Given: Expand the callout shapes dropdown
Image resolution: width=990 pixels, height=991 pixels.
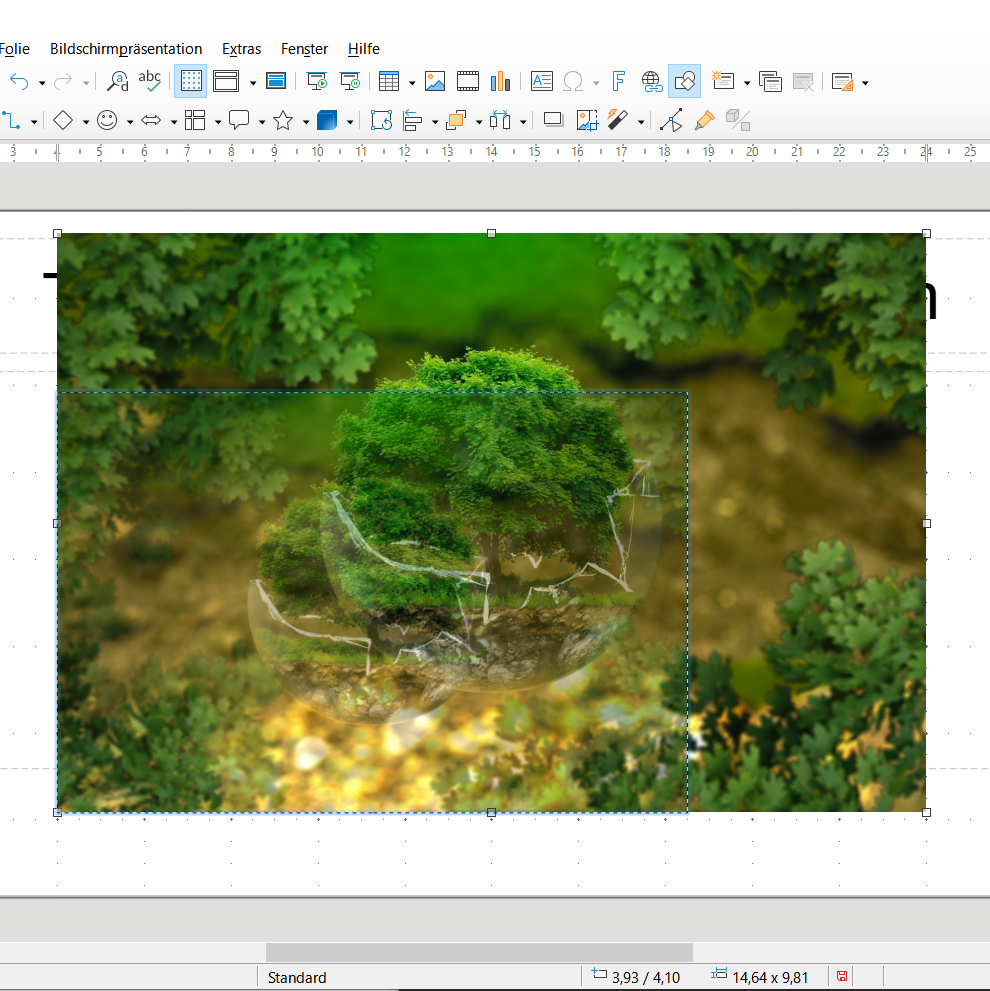Looking at the screenshot, I should 262,122.
